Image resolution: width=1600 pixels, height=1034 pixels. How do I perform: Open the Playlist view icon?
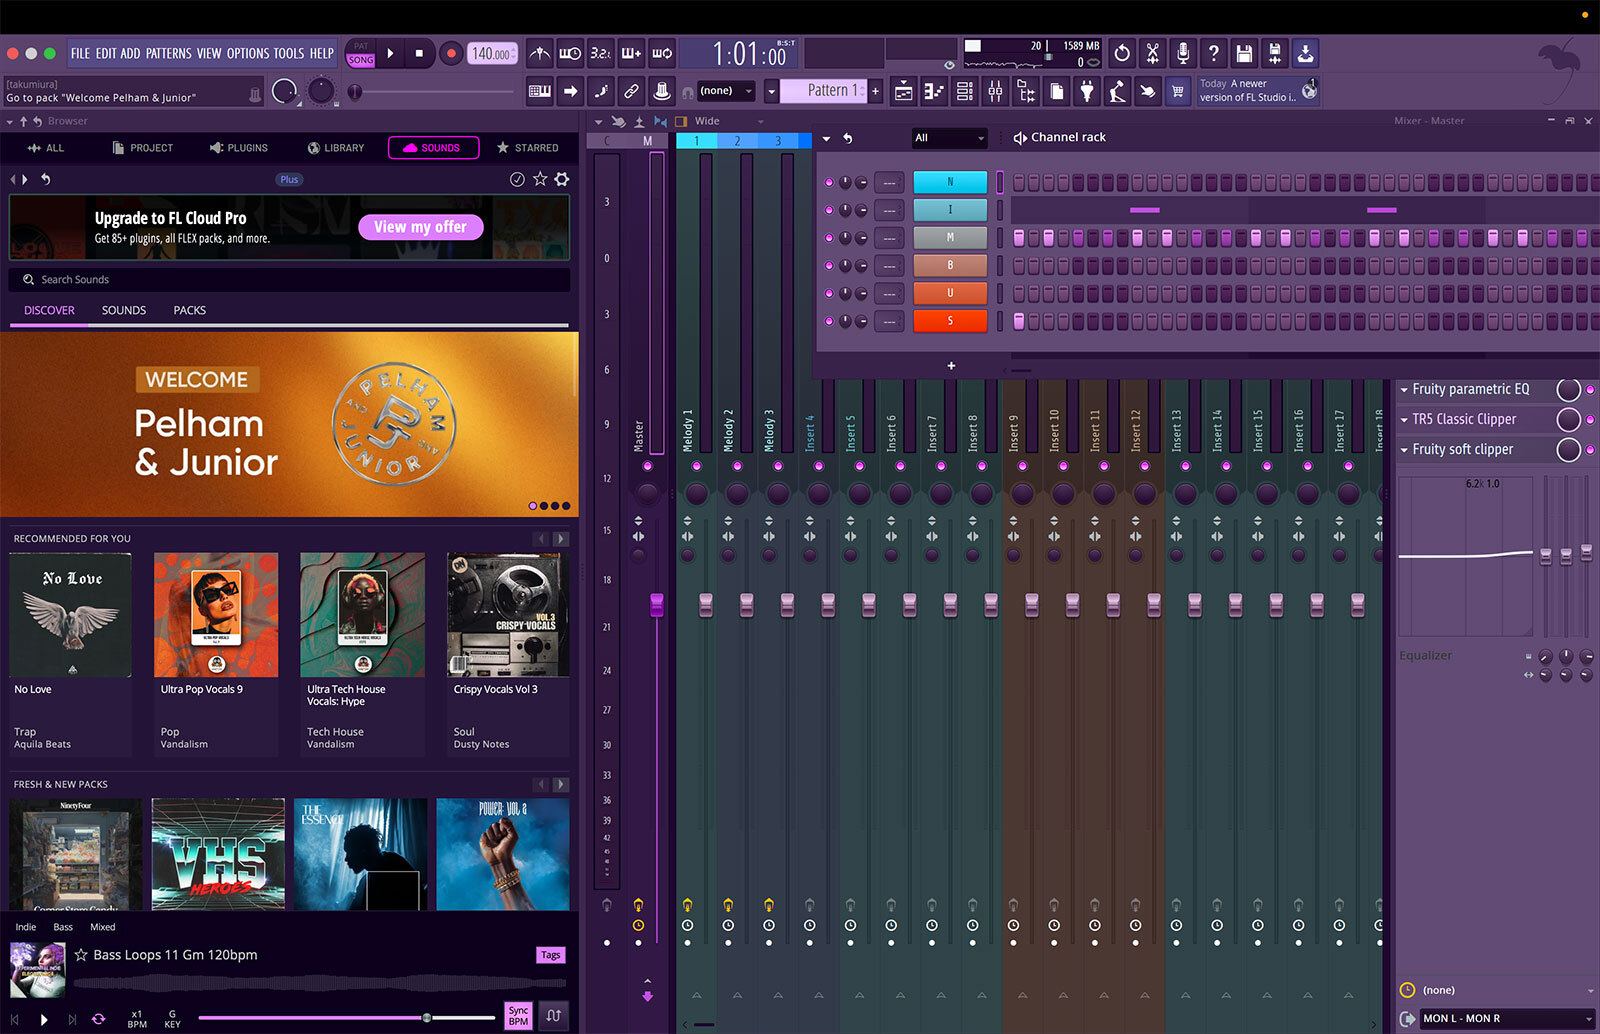tap(904, 92)
